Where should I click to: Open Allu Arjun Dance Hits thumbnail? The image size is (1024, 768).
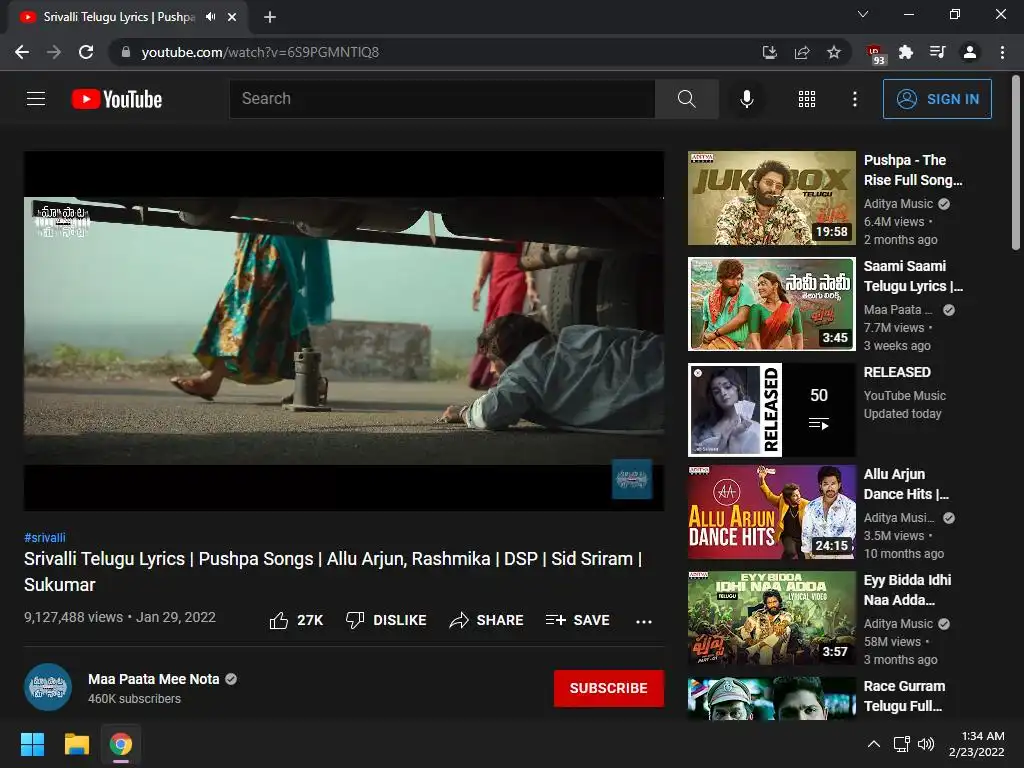pyautogui.click(x=772, y=512)
